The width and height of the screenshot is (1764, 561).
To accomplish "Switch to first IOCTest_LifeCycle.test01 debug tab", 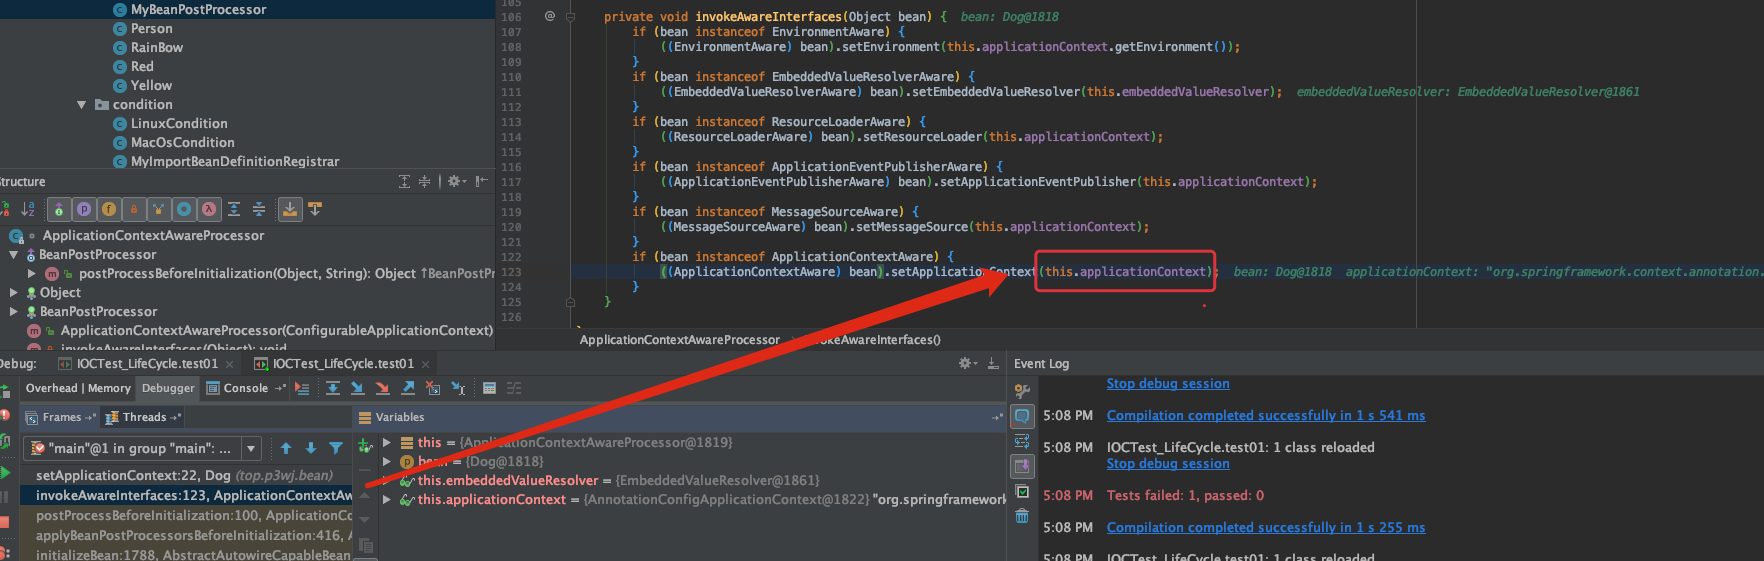I will (146, 363).
